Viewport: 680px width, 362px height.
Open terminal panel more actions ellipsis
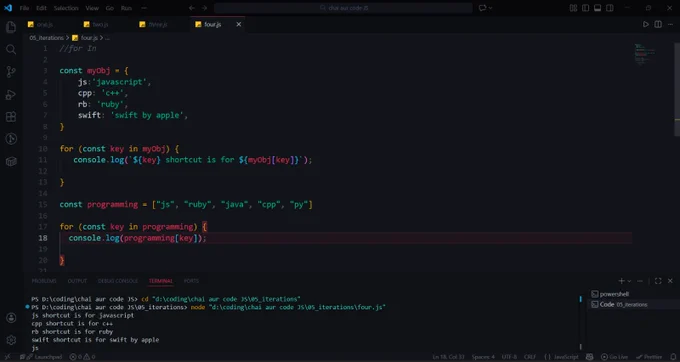coord(639,281)
